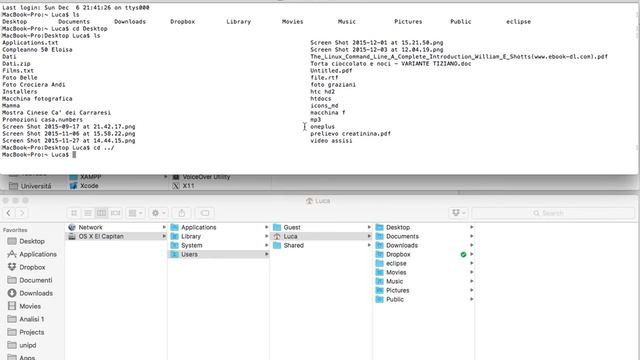Select the Users folder in second column
The image size is (640, 360).
[219, 254]
